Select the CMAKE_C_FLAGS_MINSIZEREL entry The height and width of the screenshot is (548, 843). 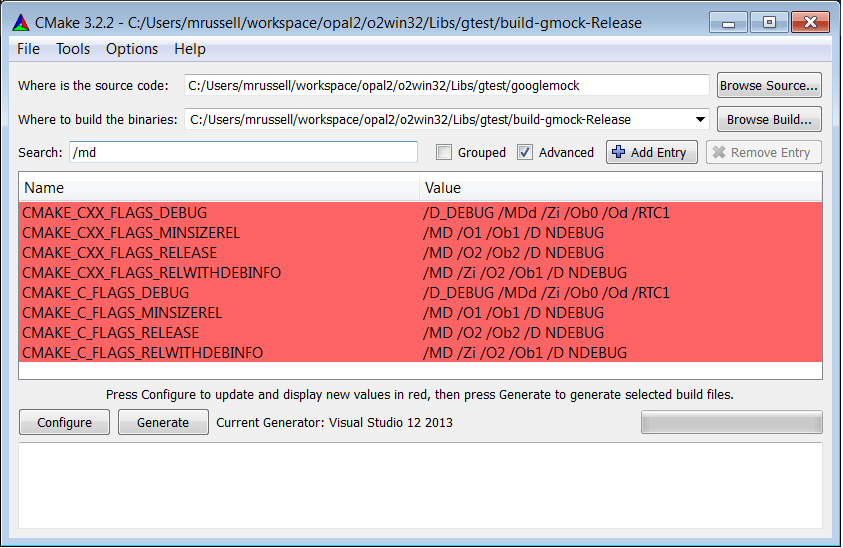point(122,312)
